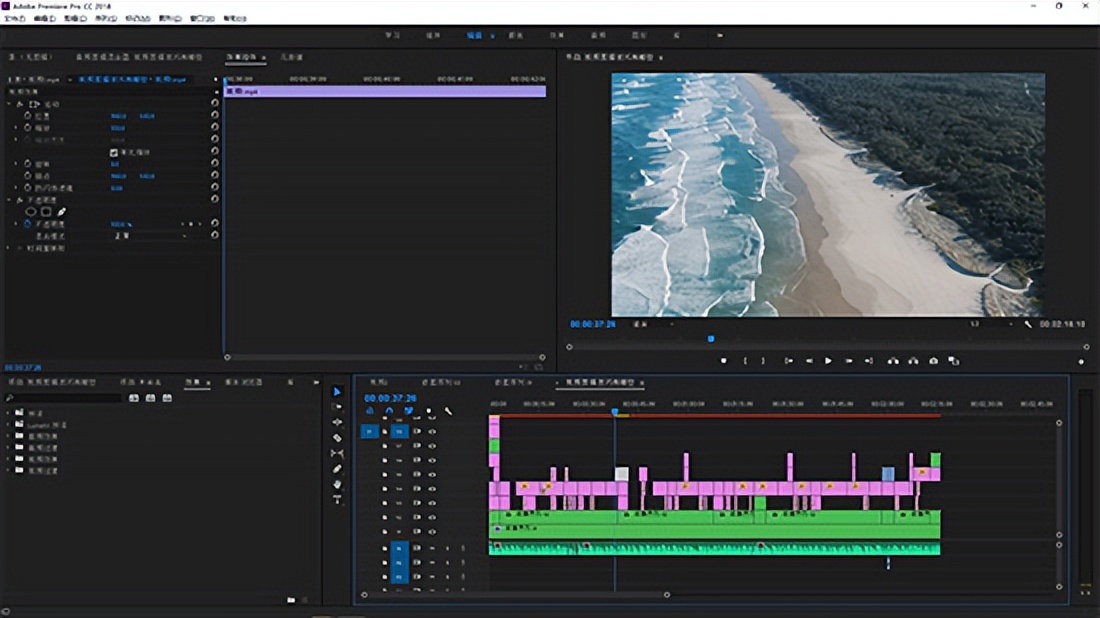Click the Program Monitor scrub bar playhead
The height and width of the screenshot is (618, 1100).
(x=711, y=338)
